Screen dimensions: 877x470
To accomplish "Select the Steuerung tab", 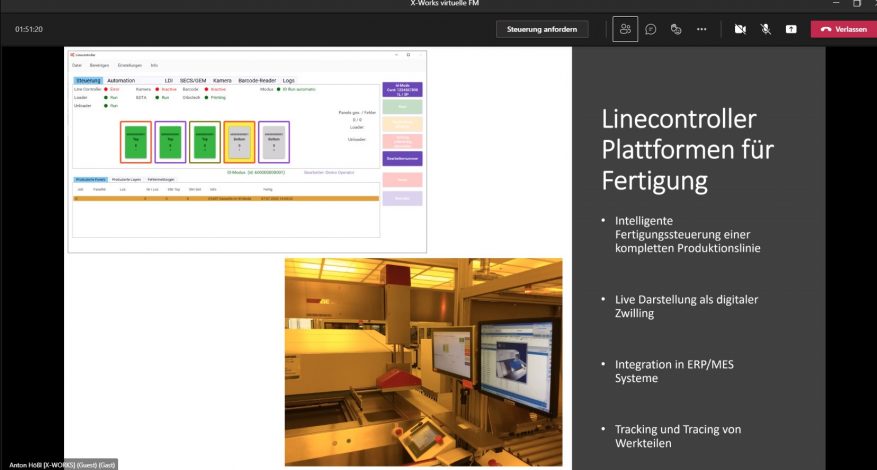I will tap(88, 81).
